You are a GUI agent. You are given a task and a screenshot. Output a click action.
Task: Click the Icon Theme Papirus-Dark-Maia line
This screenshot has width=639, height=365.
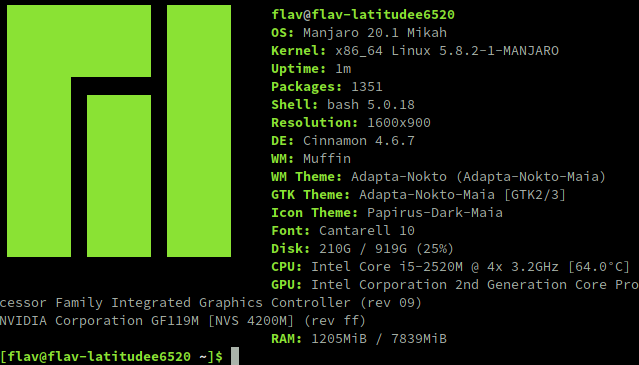point(387,212)
